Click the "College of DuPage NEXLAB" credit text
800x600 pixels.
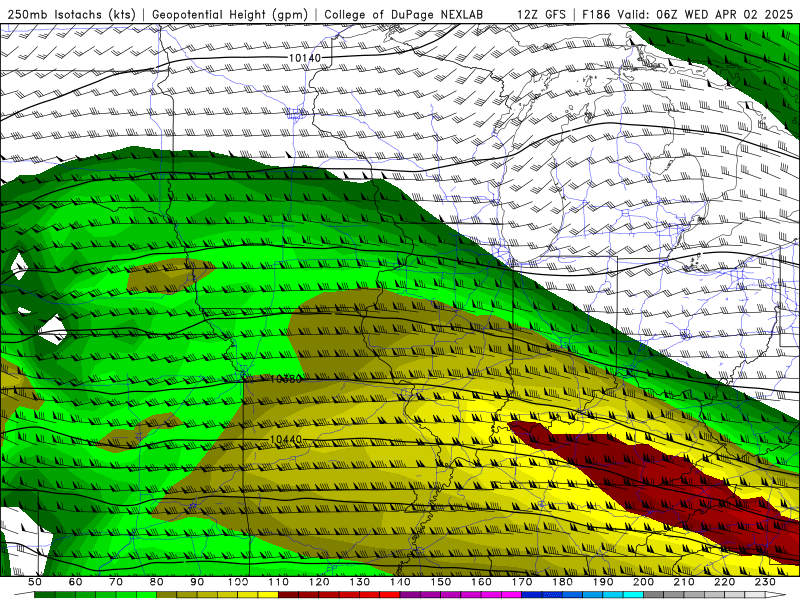pos(404,15)
